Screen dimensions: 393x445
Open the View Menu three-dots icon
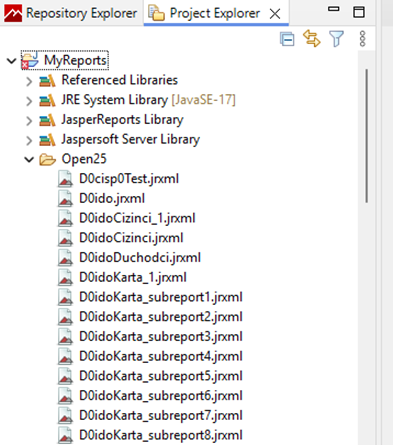[363, 39]
